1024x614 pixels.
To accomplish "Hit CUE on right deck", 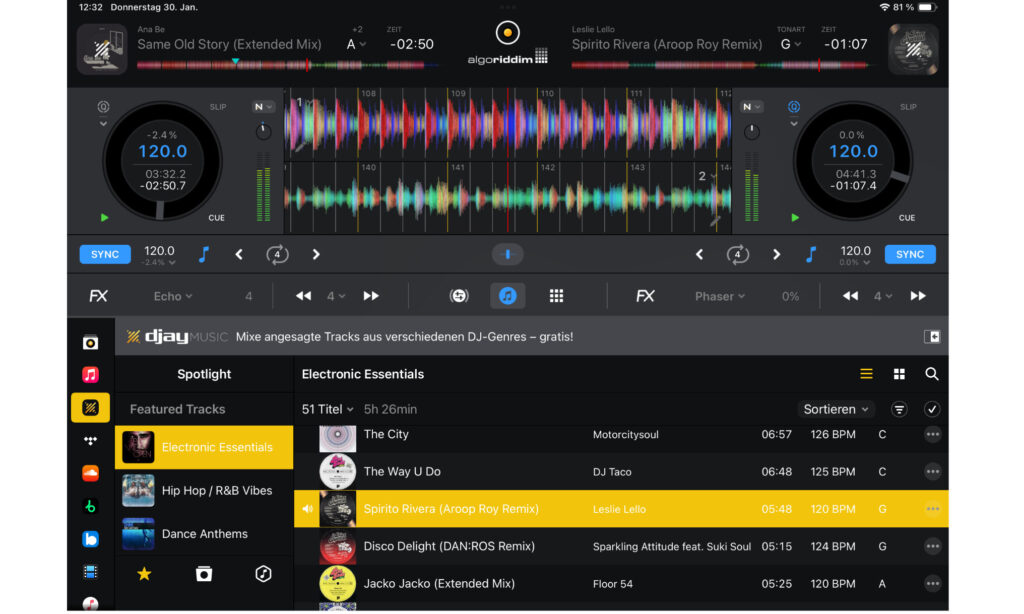I will click(x=906, y=218).
